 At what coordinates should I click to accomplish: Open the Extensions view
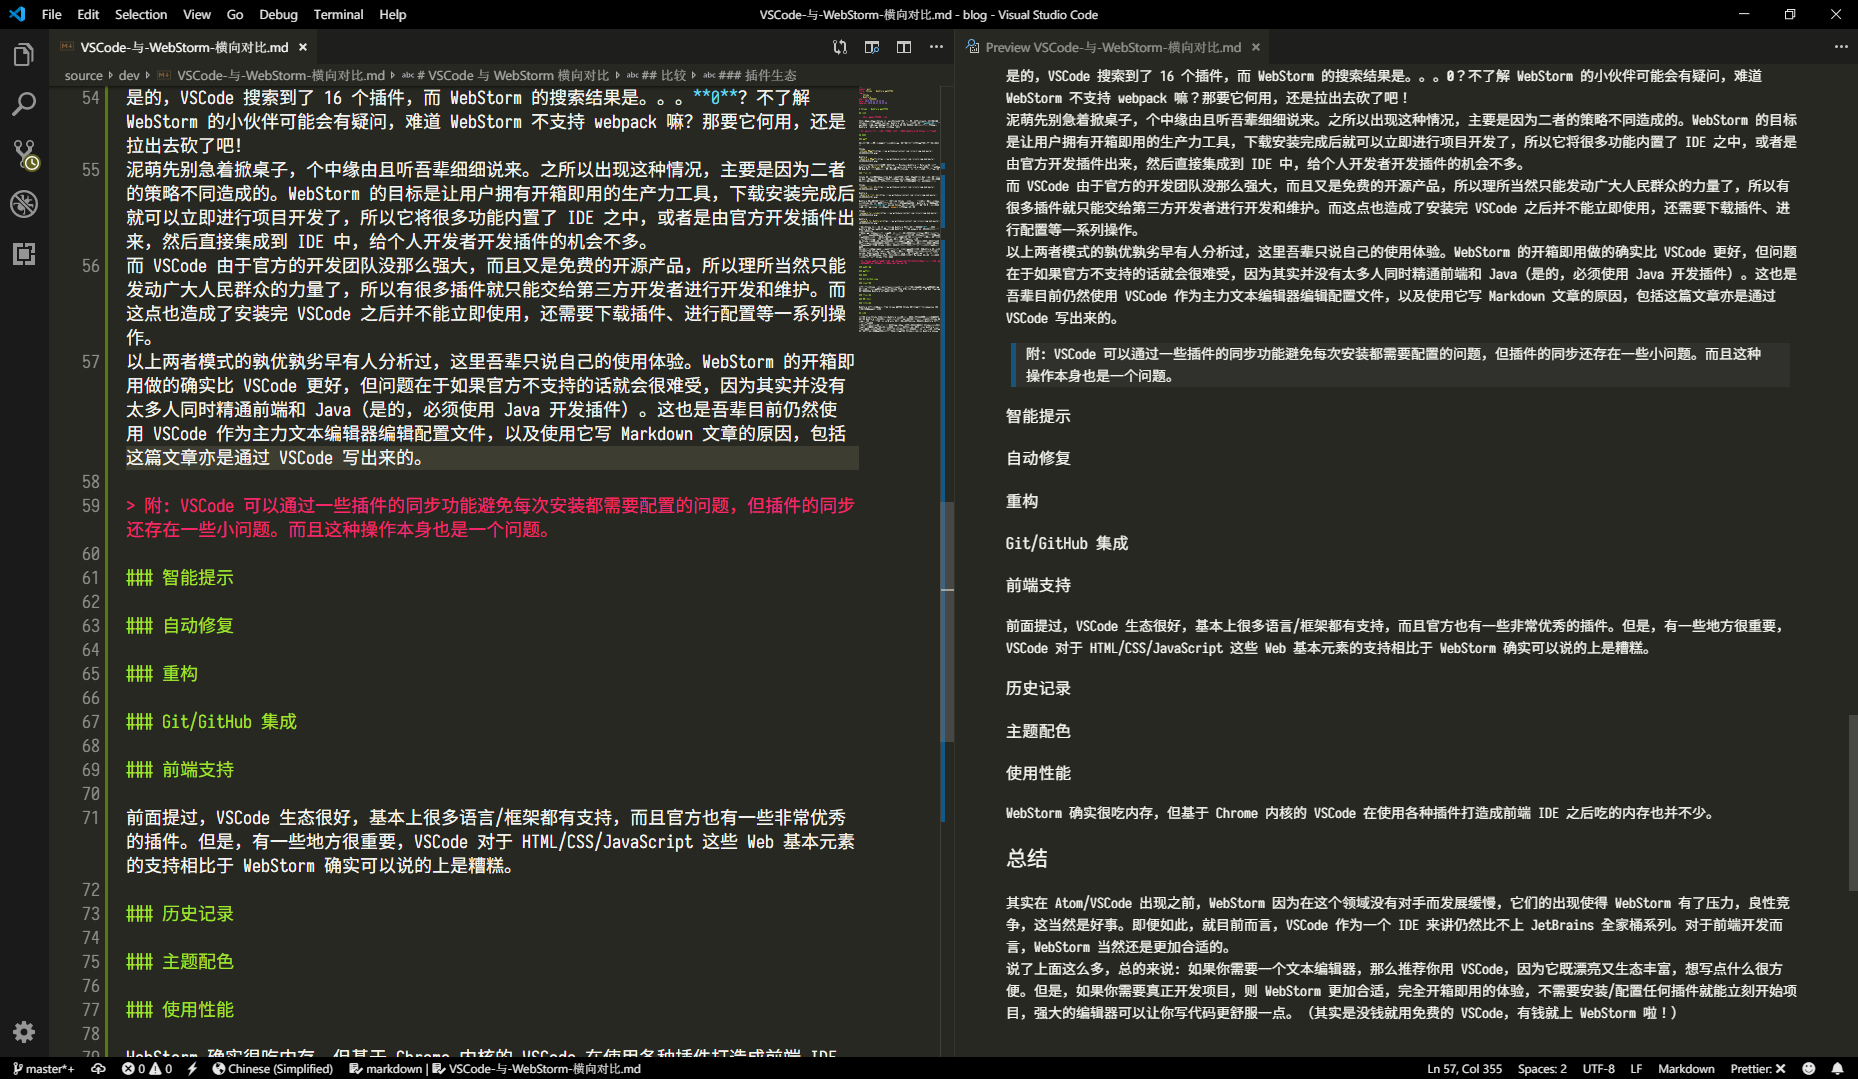[x=24, y=254]
